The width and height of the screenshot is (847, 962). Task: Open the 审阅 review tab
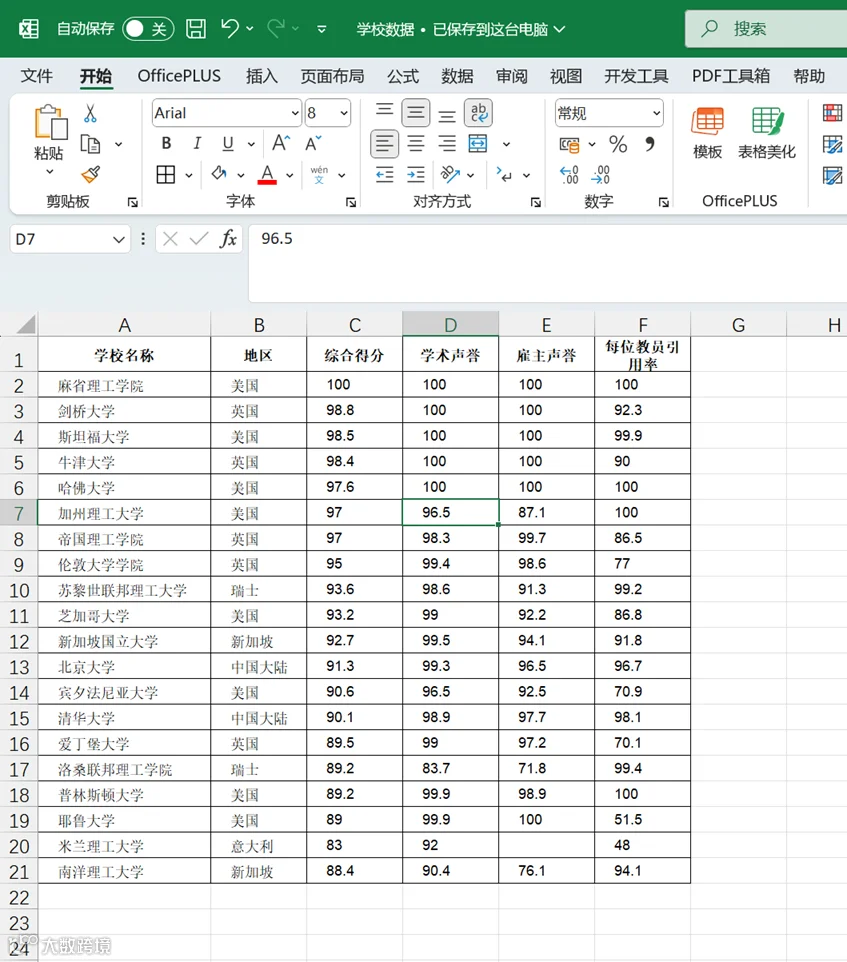[512, 76]
